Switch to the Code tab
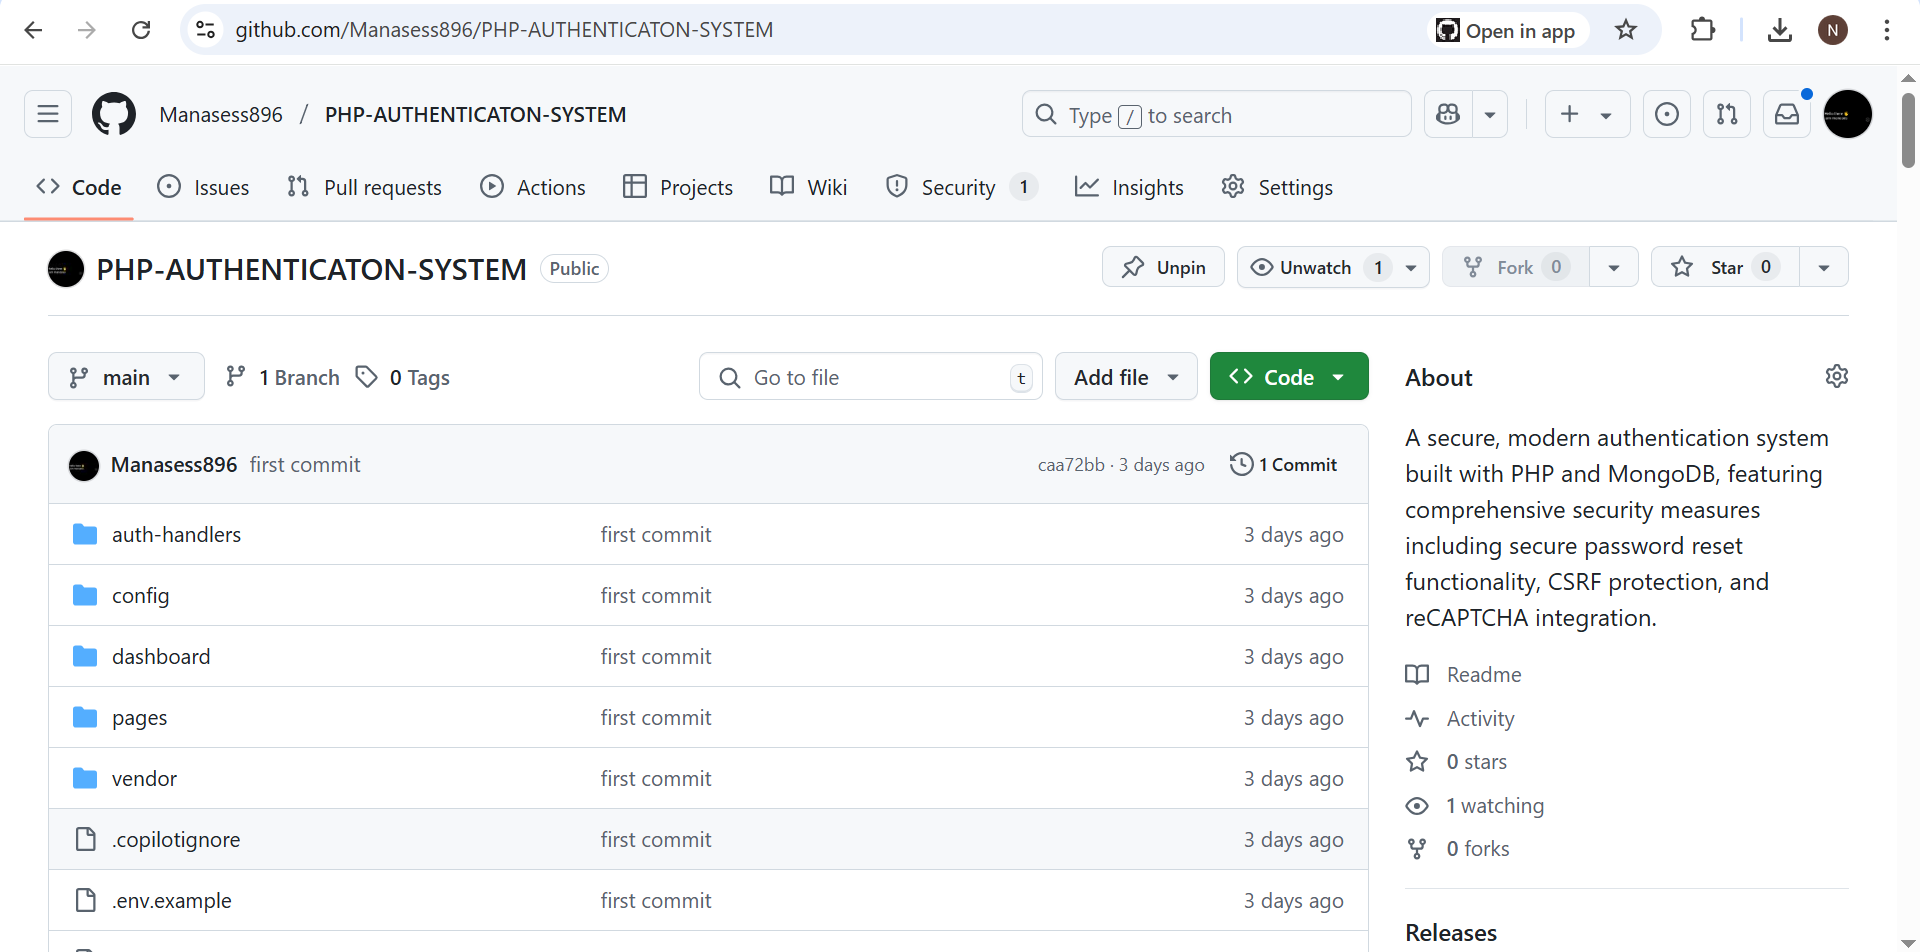 click(79, 187)
